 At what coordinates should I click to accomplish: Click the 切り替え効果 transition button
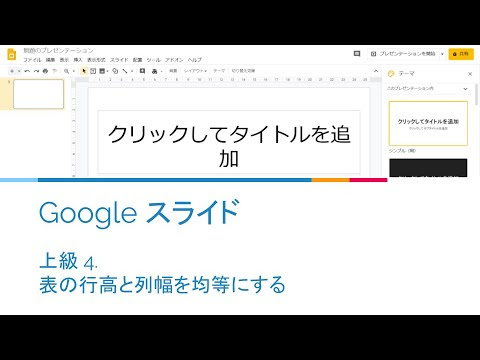[243, 71]
